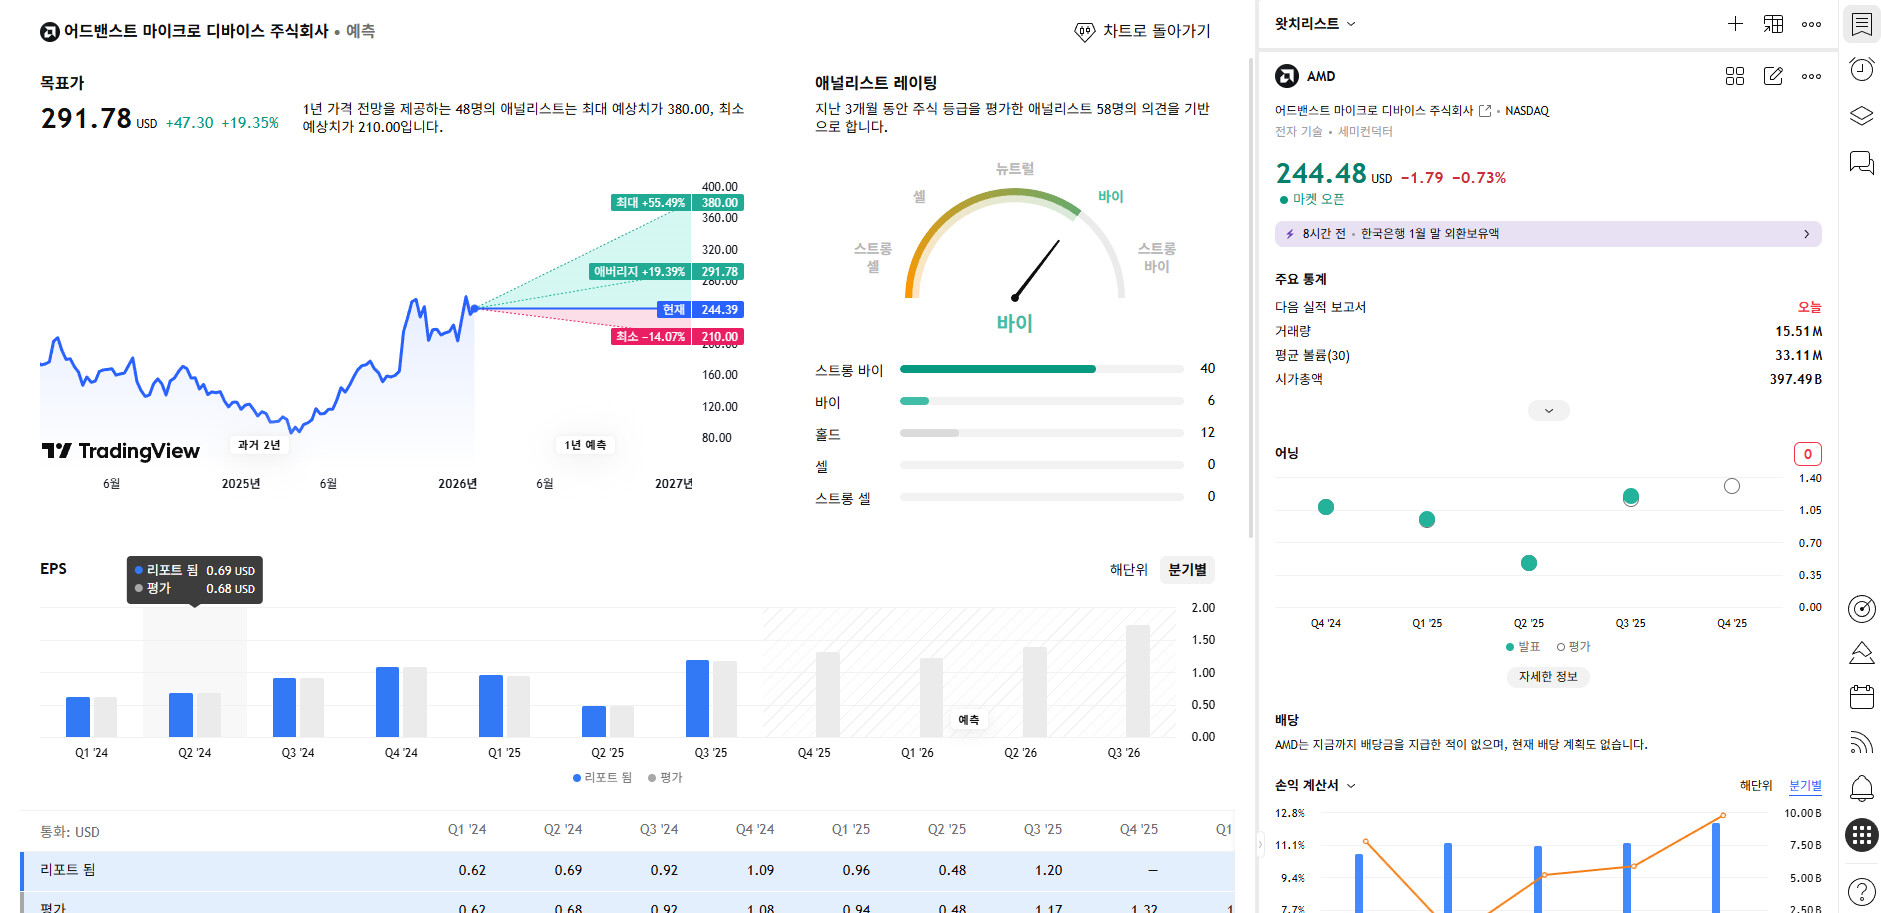The width and height of the screenshot is (1881, 913).
Task: Click the 현재 244.39 price label
Action: [x=700, y=310]
